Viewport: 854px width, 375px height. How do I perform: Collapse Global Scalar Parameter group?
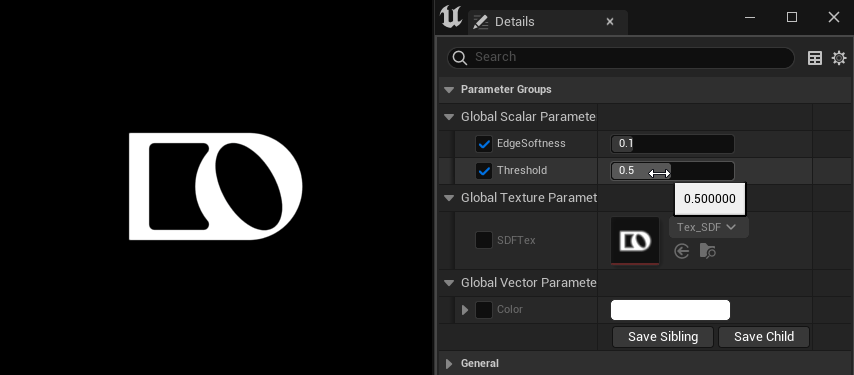[x=449, y=117]
